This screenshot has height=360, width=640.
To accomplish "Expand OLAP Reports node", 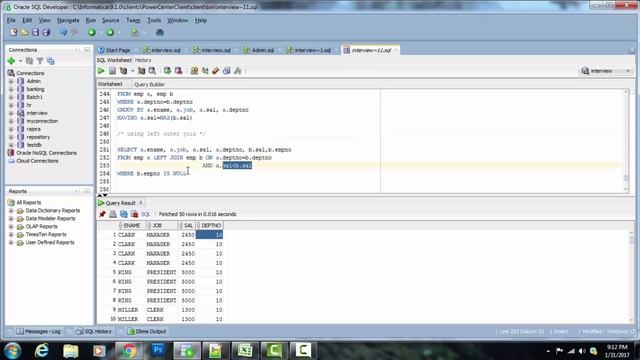I will (x=11, y=227).
